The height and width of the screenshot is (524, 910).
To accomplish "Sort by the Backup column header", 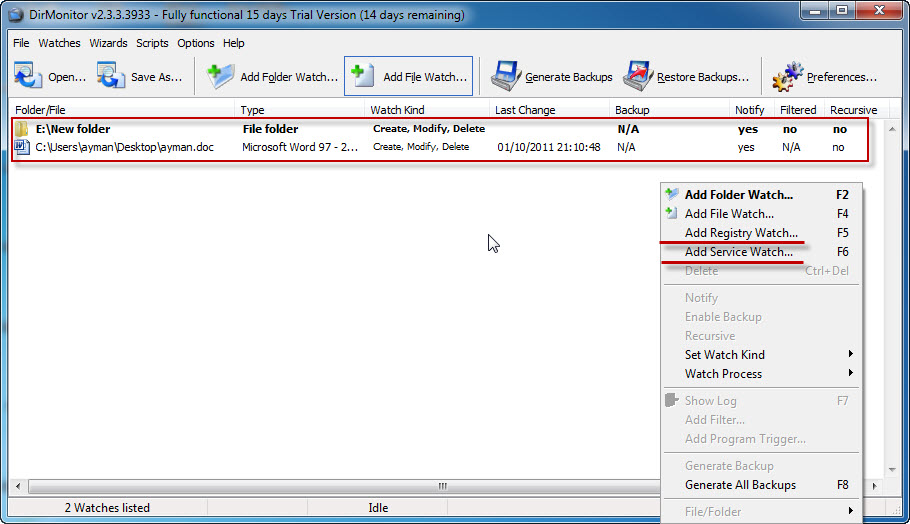I will pos(669,110).
